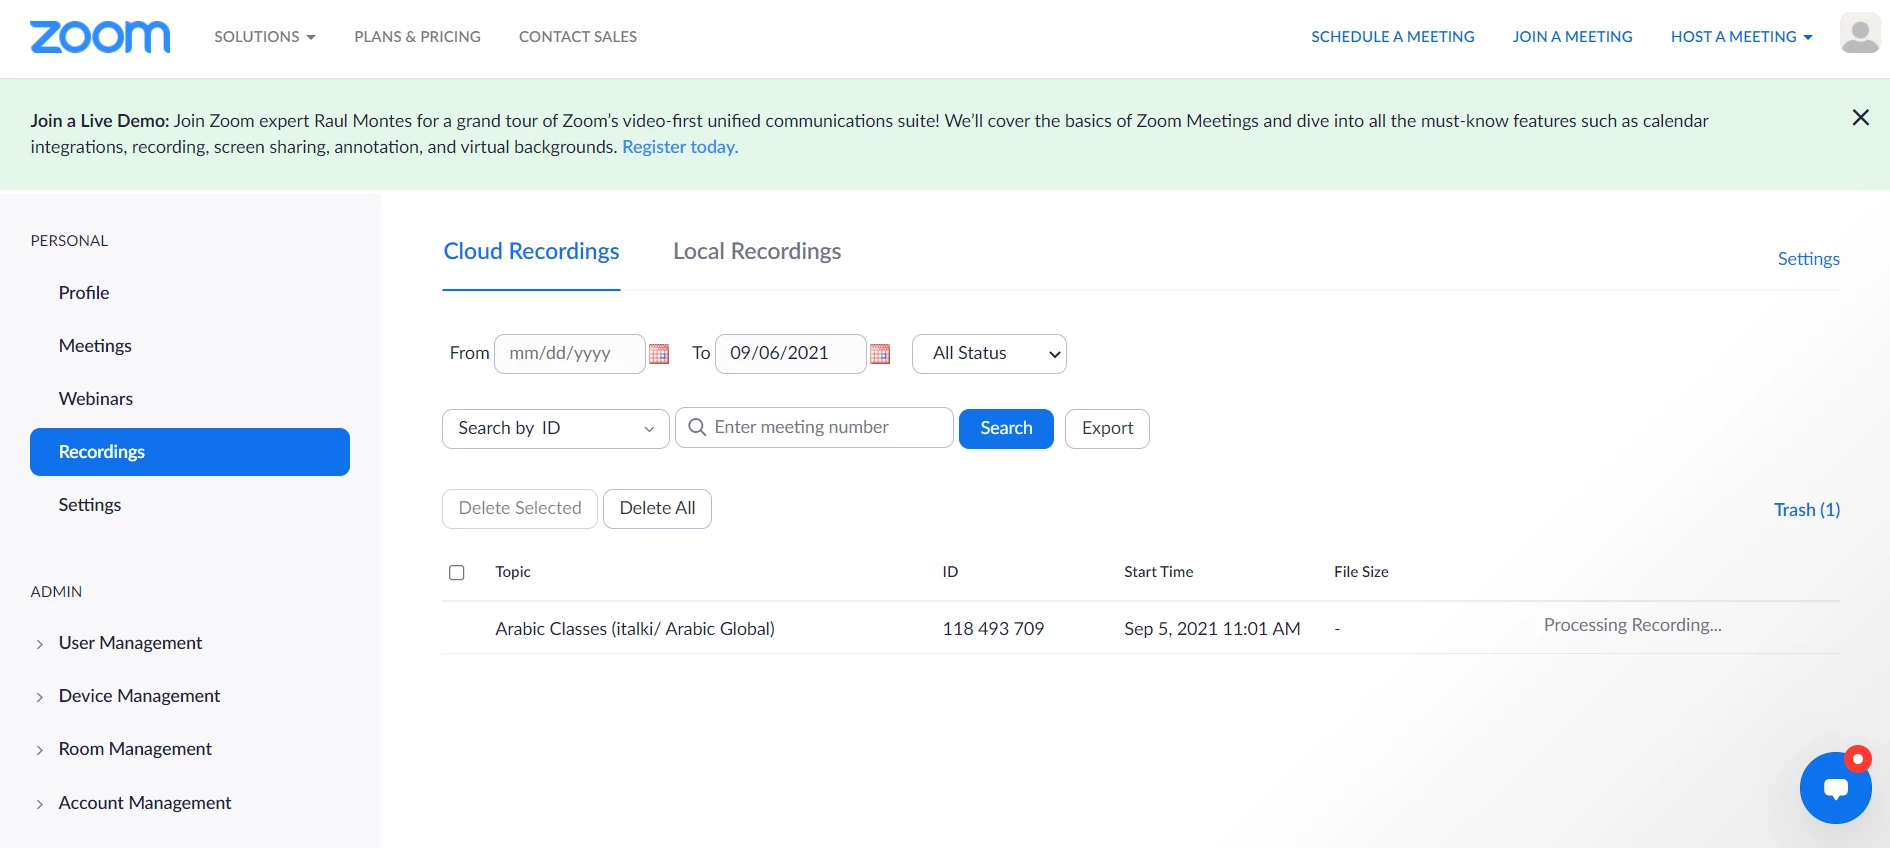1890x848 pixels.
Task: Click meeting ID 118 493 709
Action: pos(993,629)
